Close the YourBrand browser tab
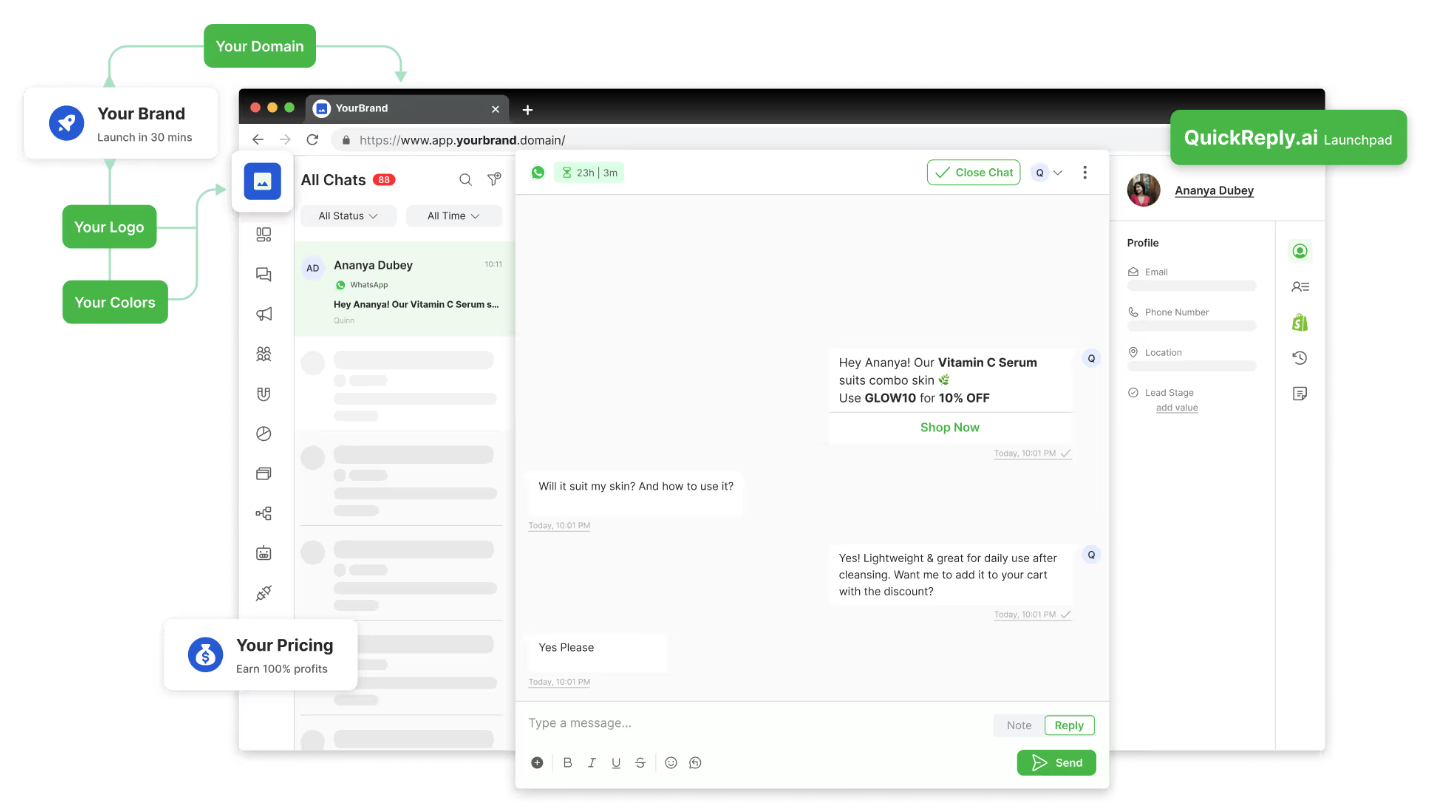This screenshot has width=1452, height=808. [x=495, y=109]
